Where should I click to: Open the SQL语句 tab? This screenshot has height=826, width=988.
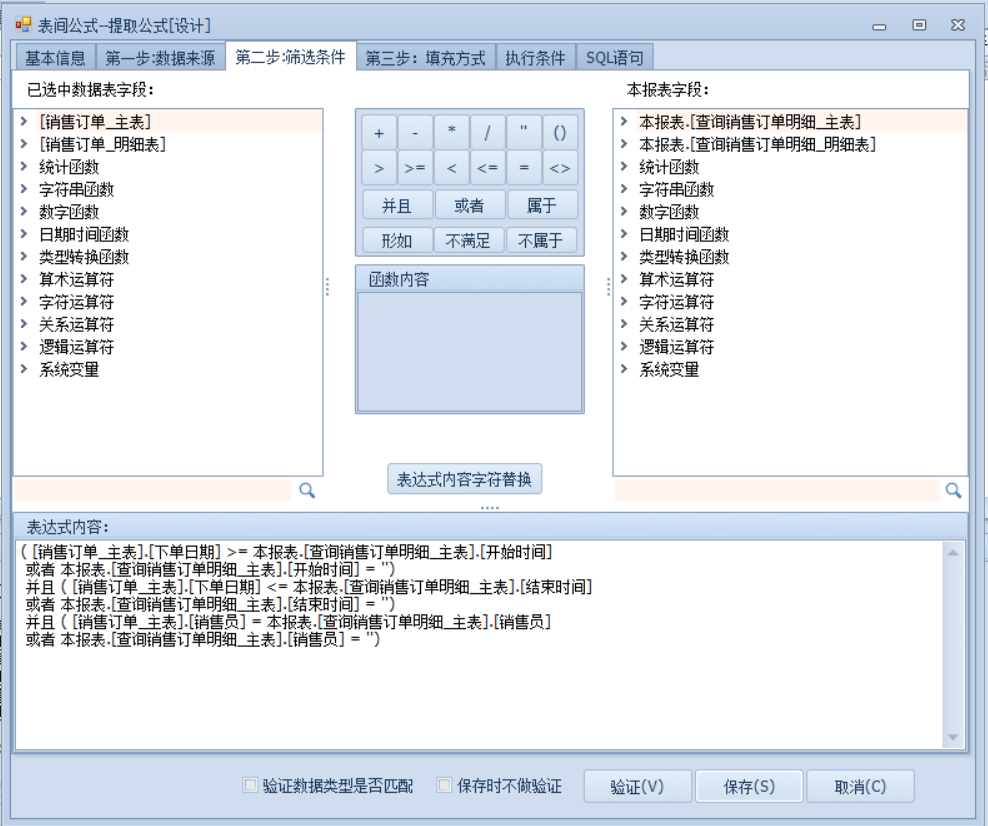coord(615,58)
